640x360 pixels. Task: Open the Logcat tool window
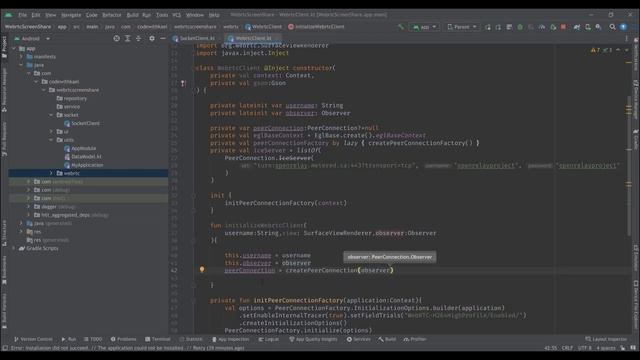point(269,339)
